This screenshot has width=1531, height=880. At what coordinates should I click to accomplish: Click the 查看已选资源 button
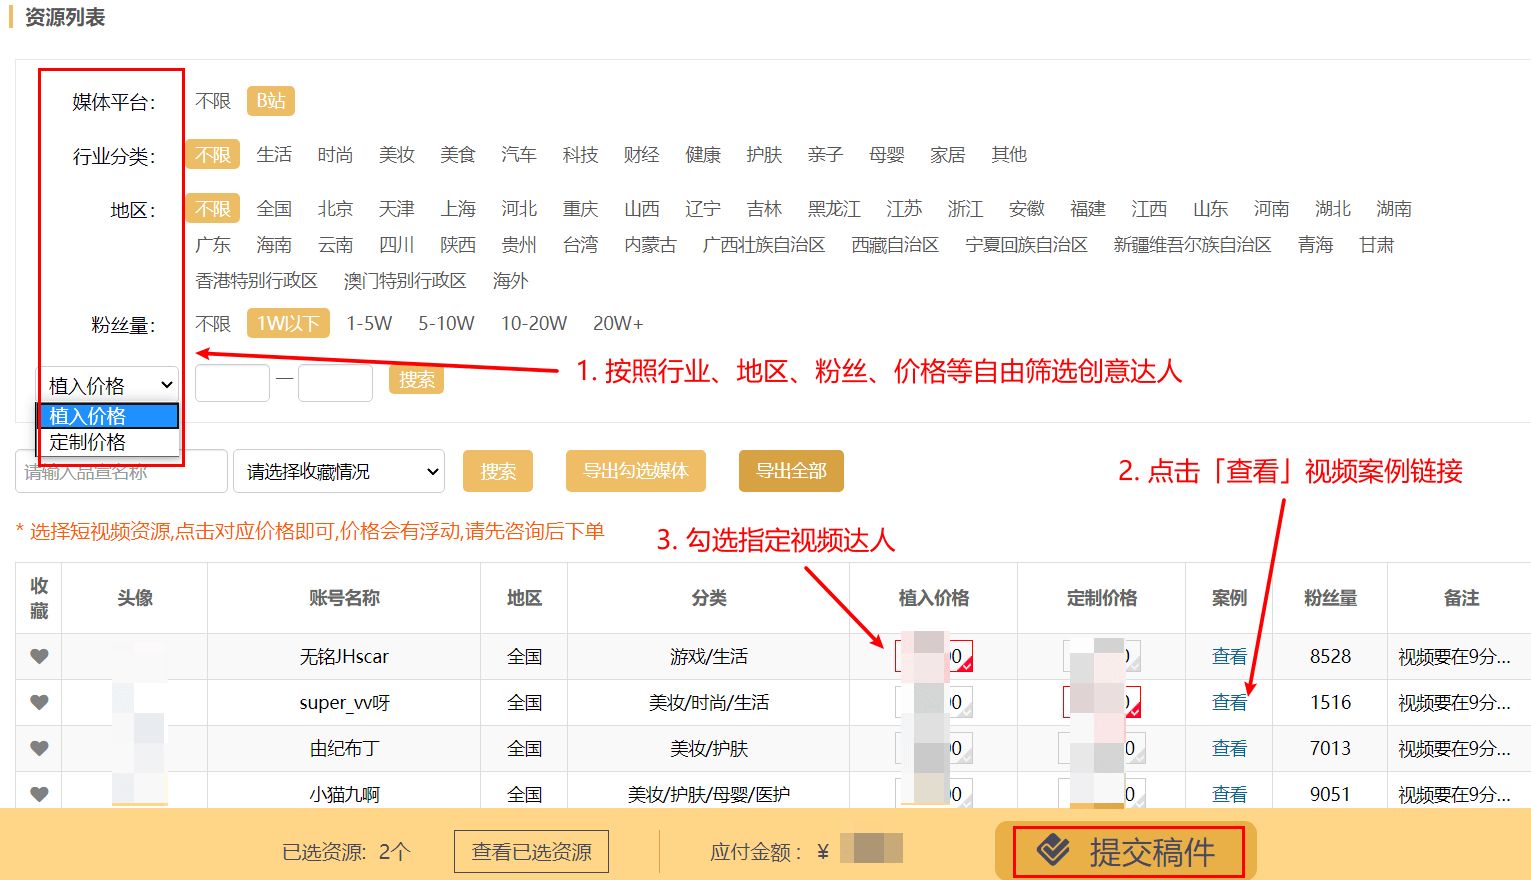point(531,852)
